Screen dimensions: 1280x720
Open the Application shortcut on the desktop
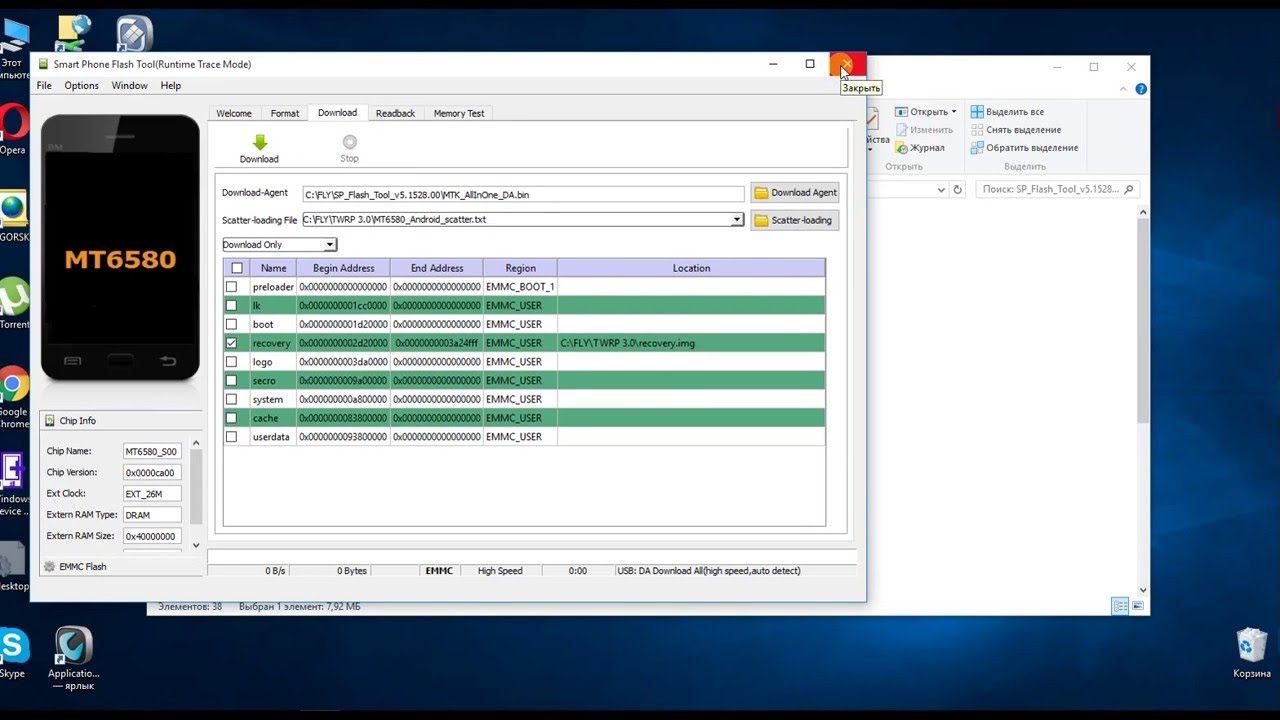(73, 658)
